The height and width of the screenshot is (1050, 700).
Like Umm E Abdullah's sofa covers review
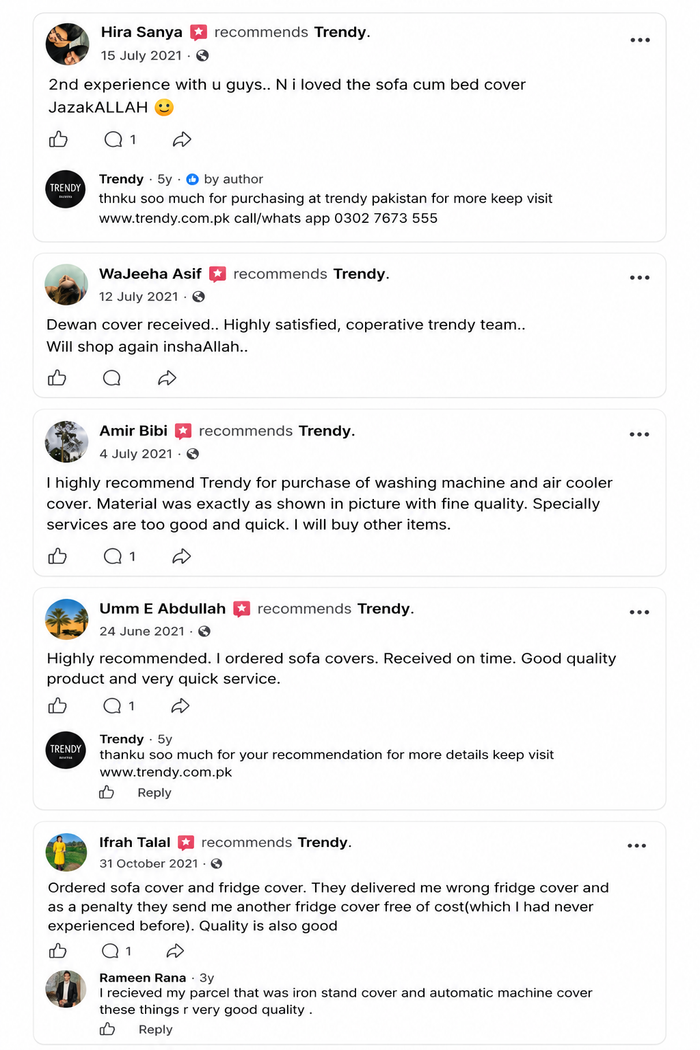click(x=58, y=706)
